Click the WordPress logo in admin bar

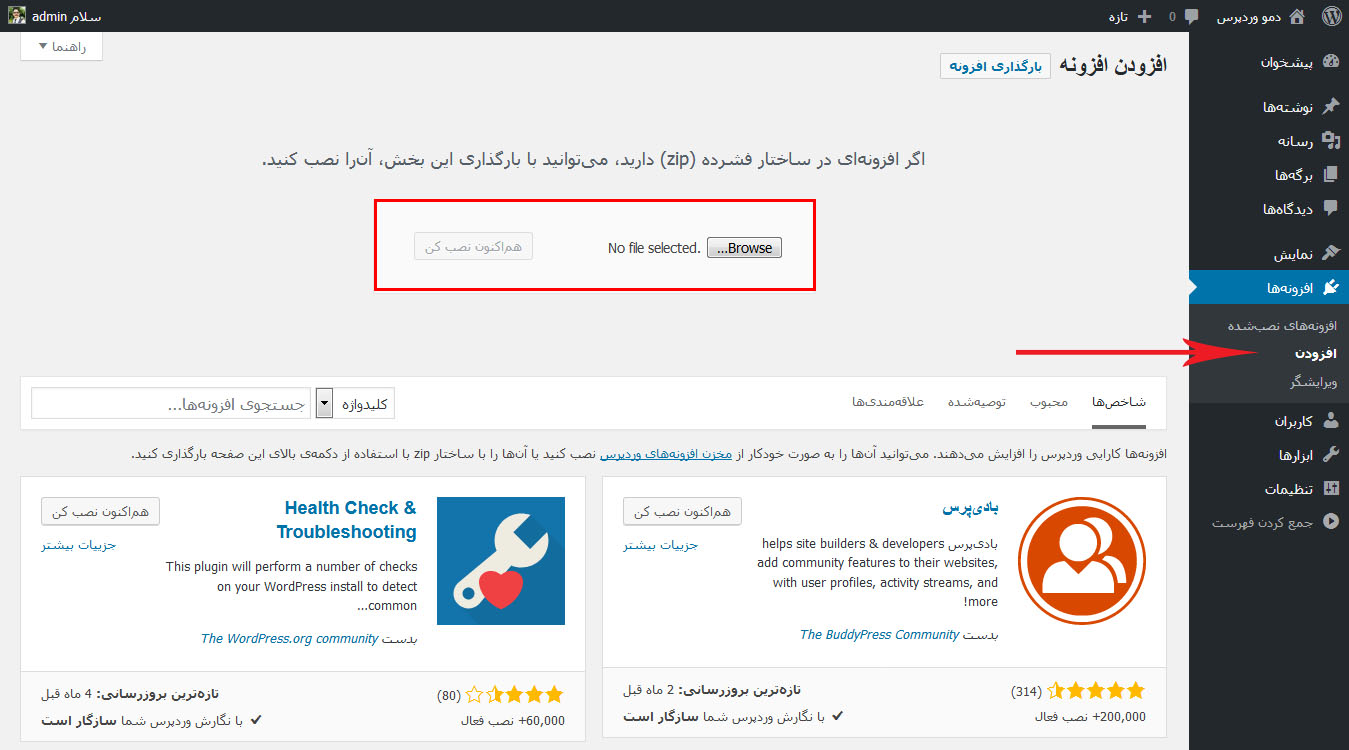tap(1330, 16)
